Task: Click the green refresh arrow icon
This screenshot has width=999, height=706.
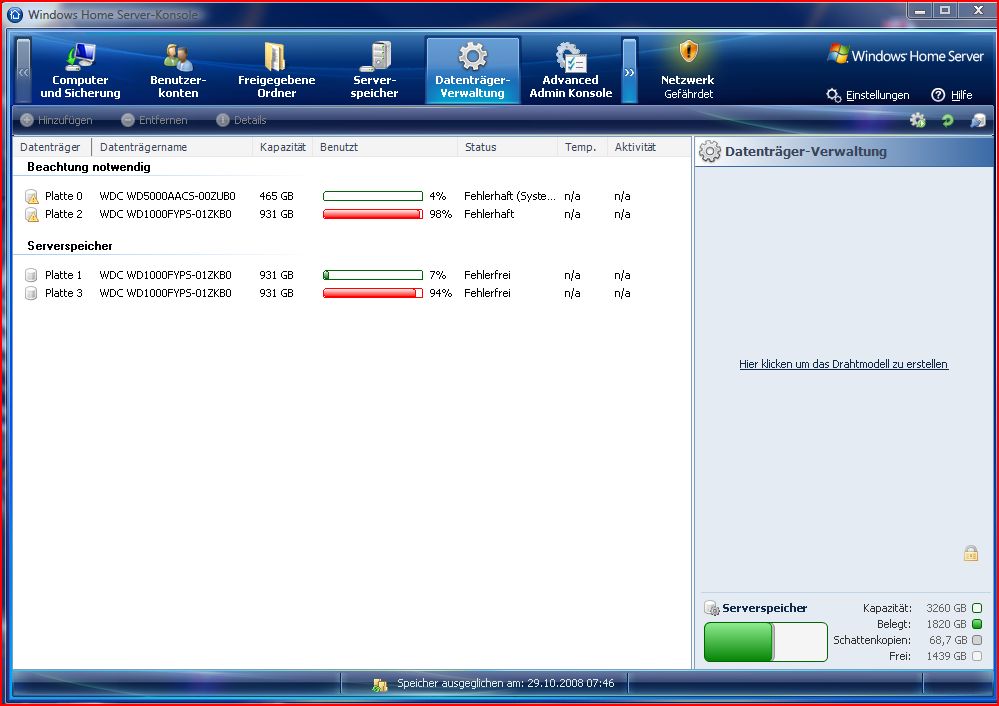Action: pyautogui.click(x=947, y=120)
